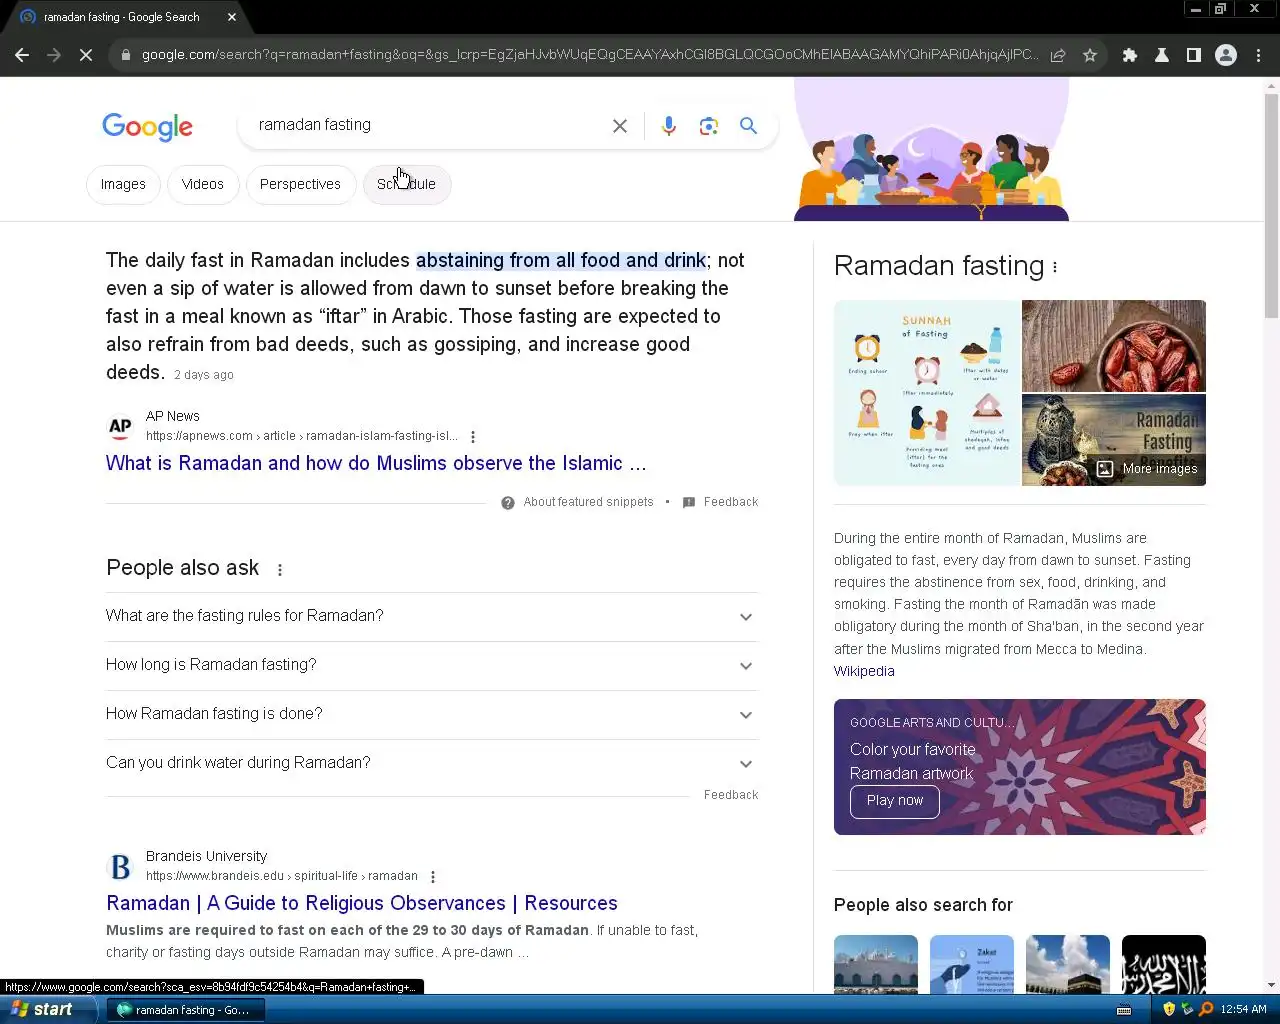
Task: Expand 'How long is Ramadan fasting?'
Action: pyautogui.click(x=432, y=666)
